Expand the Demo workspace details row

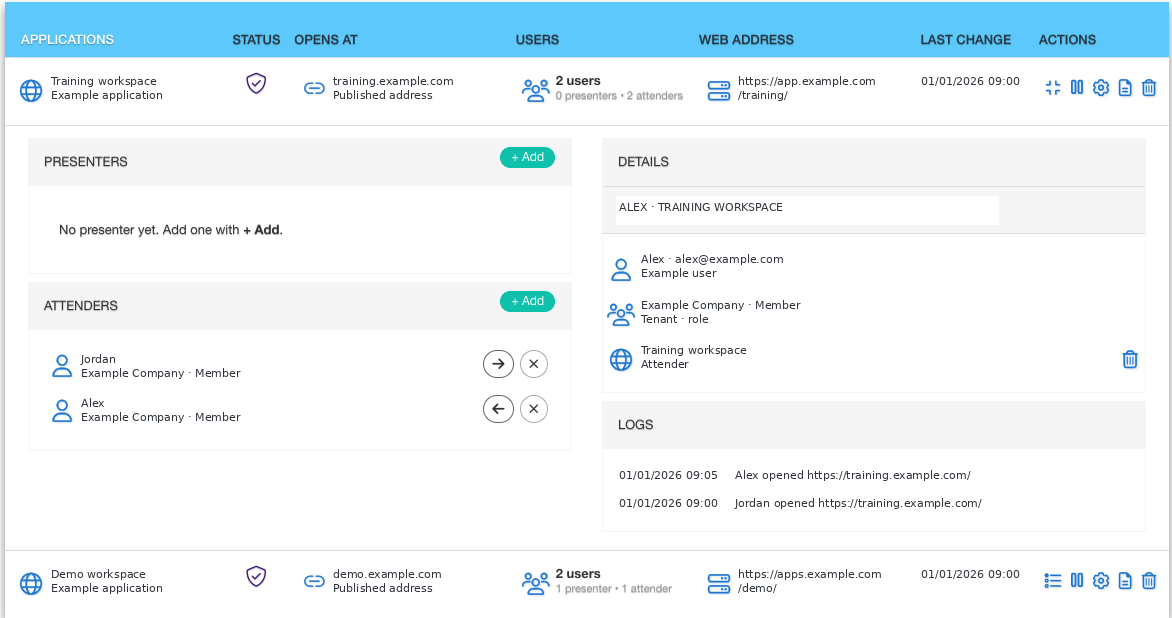tap(1052, 581)
